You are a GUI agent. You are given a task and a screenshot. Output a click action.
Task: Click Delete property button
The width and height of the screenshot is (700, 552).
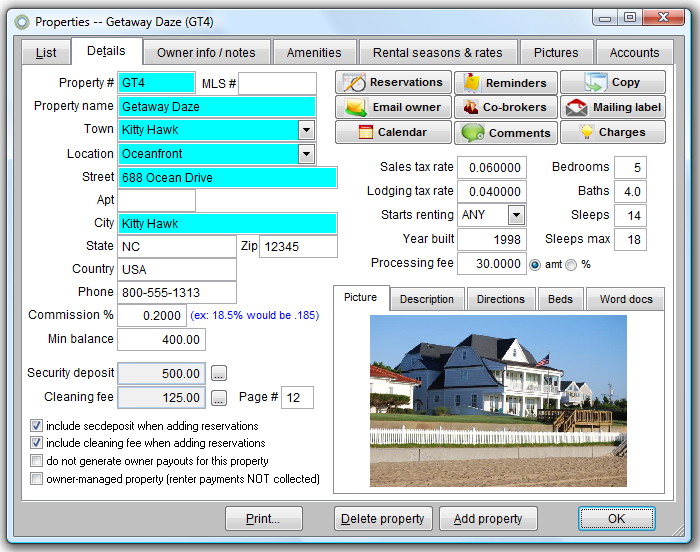point(383,519)
